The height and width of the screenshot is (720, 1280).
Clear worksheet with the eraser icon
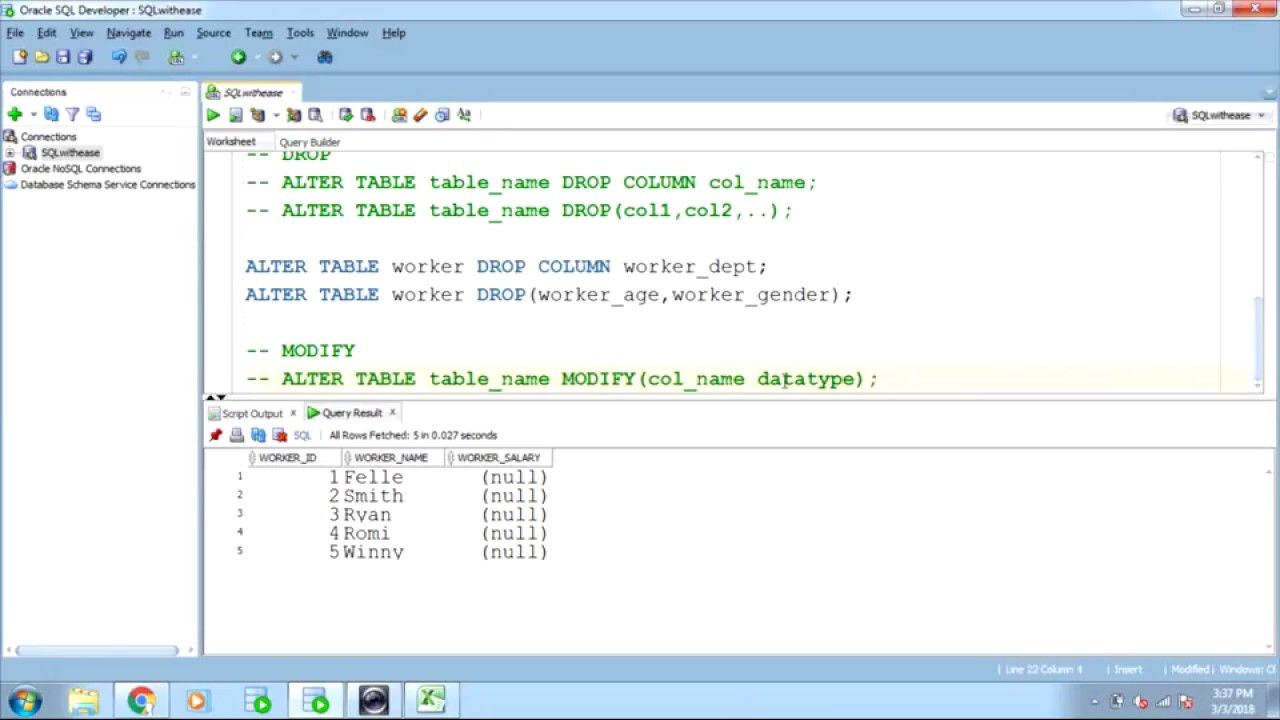(420, 115)
